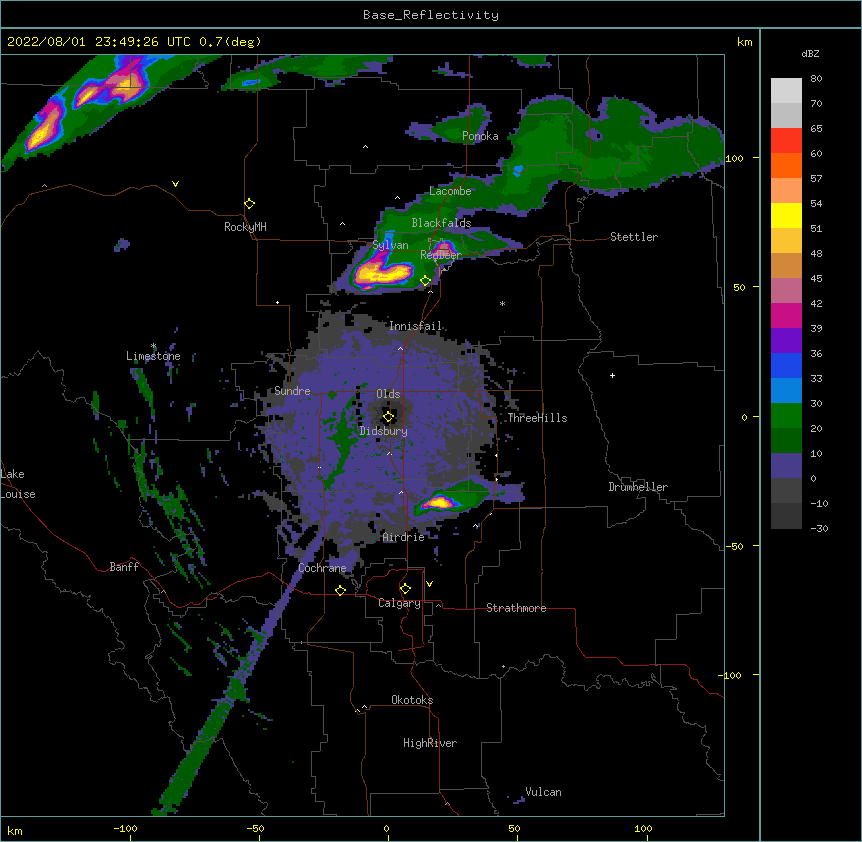Click the Lacombe city label
The width and height of the screenshot is (862, 842).
coord(450,191)
